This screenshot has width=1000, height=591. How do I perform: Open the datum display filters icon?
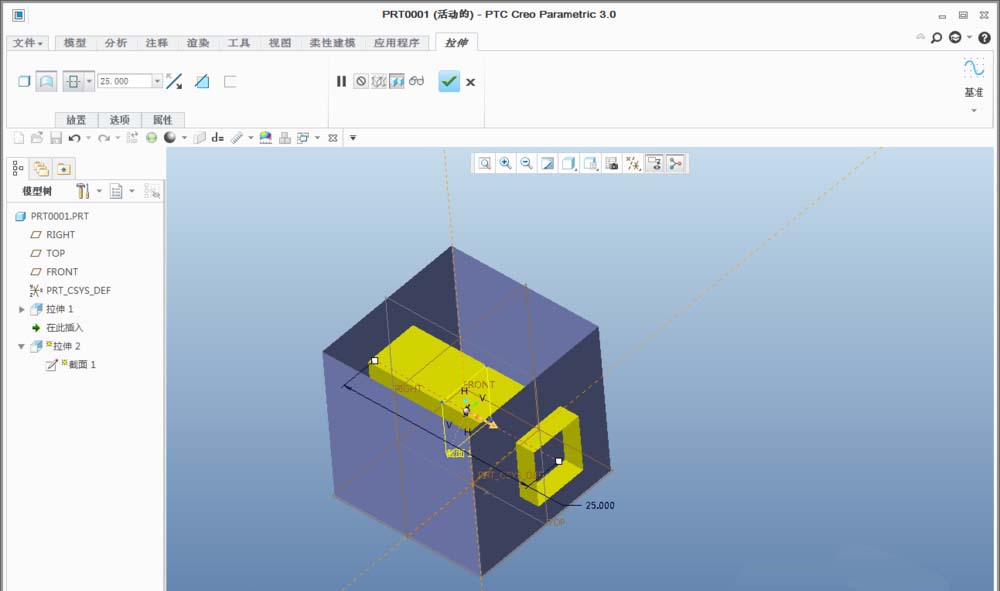point(633,164)
